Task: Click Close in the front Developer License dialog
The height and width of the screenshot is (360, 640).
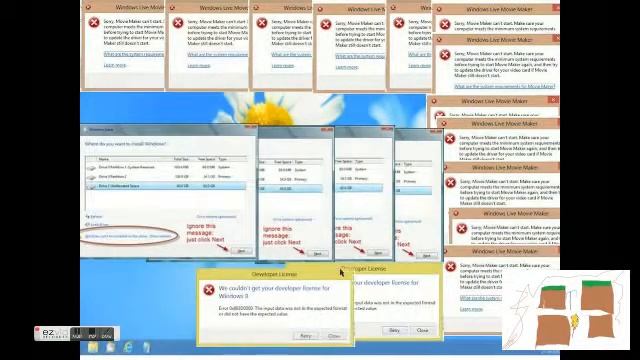Action: 334,336
